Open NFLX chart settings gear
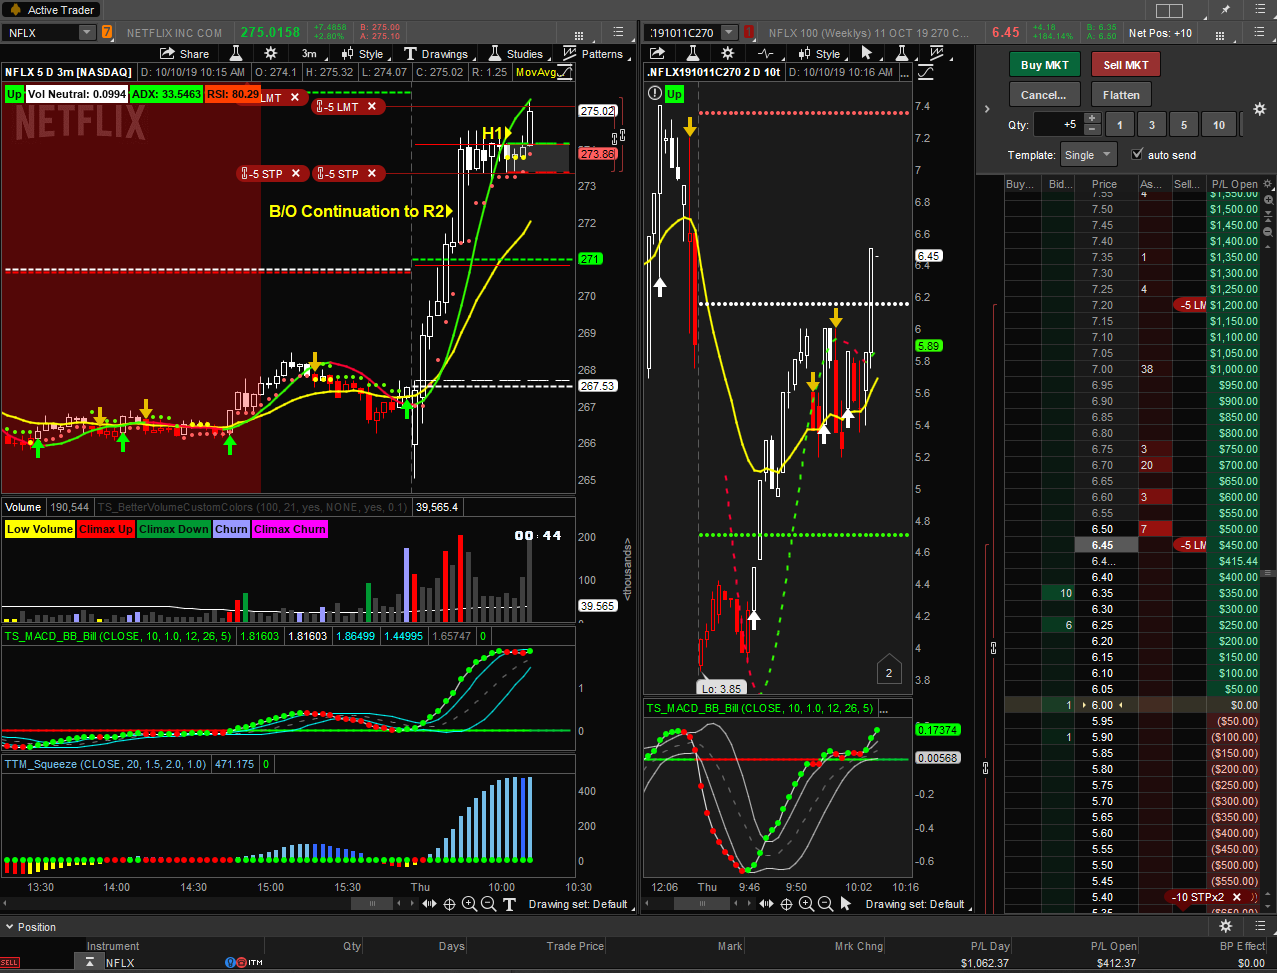 tap(270, 54)
